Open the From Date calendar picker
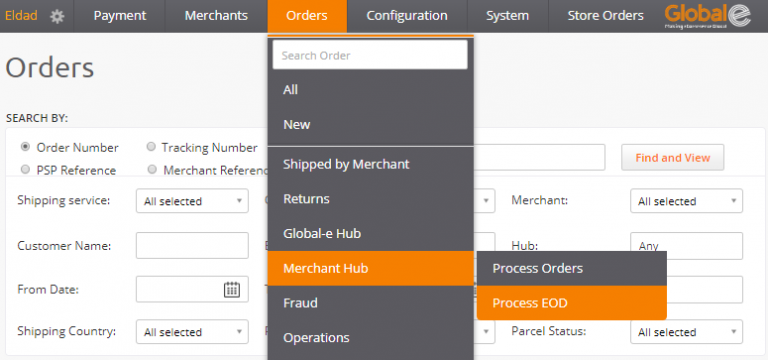The width and height of the screenshot is (768, 360). (x=232, y=289)
